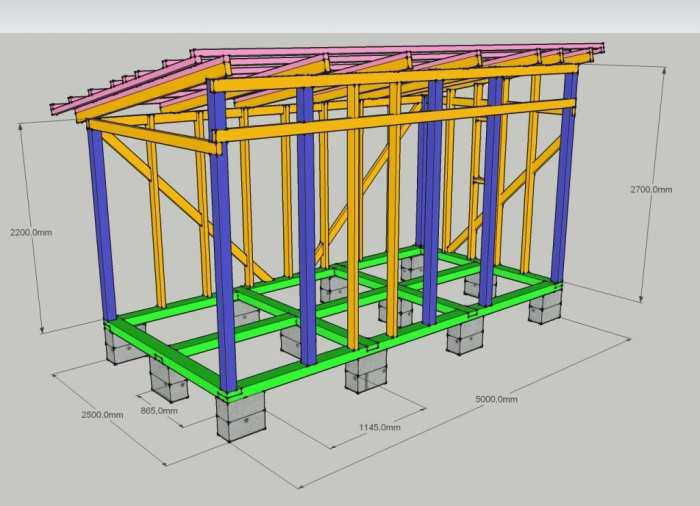The image size is (700, 506).
Task: Click the 1145.0mm dimension label
Action: tap(380, 427)
